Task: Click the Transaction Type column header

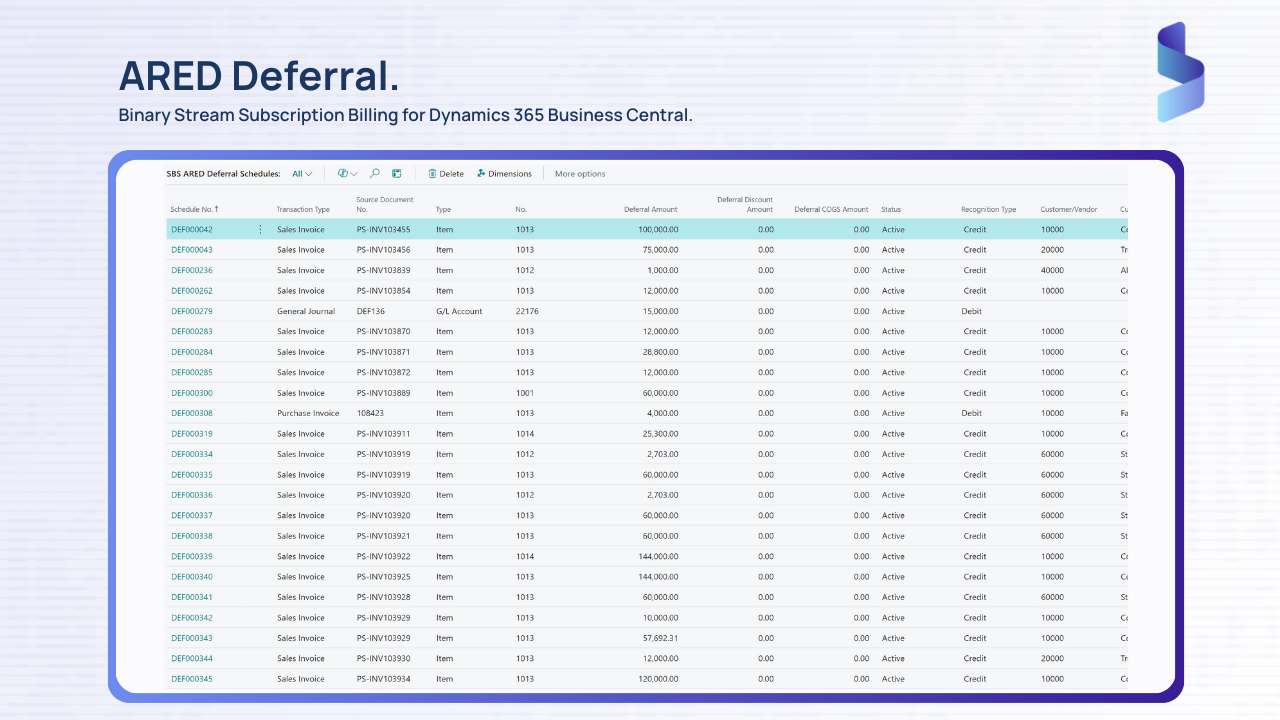Action: [303, 209]
